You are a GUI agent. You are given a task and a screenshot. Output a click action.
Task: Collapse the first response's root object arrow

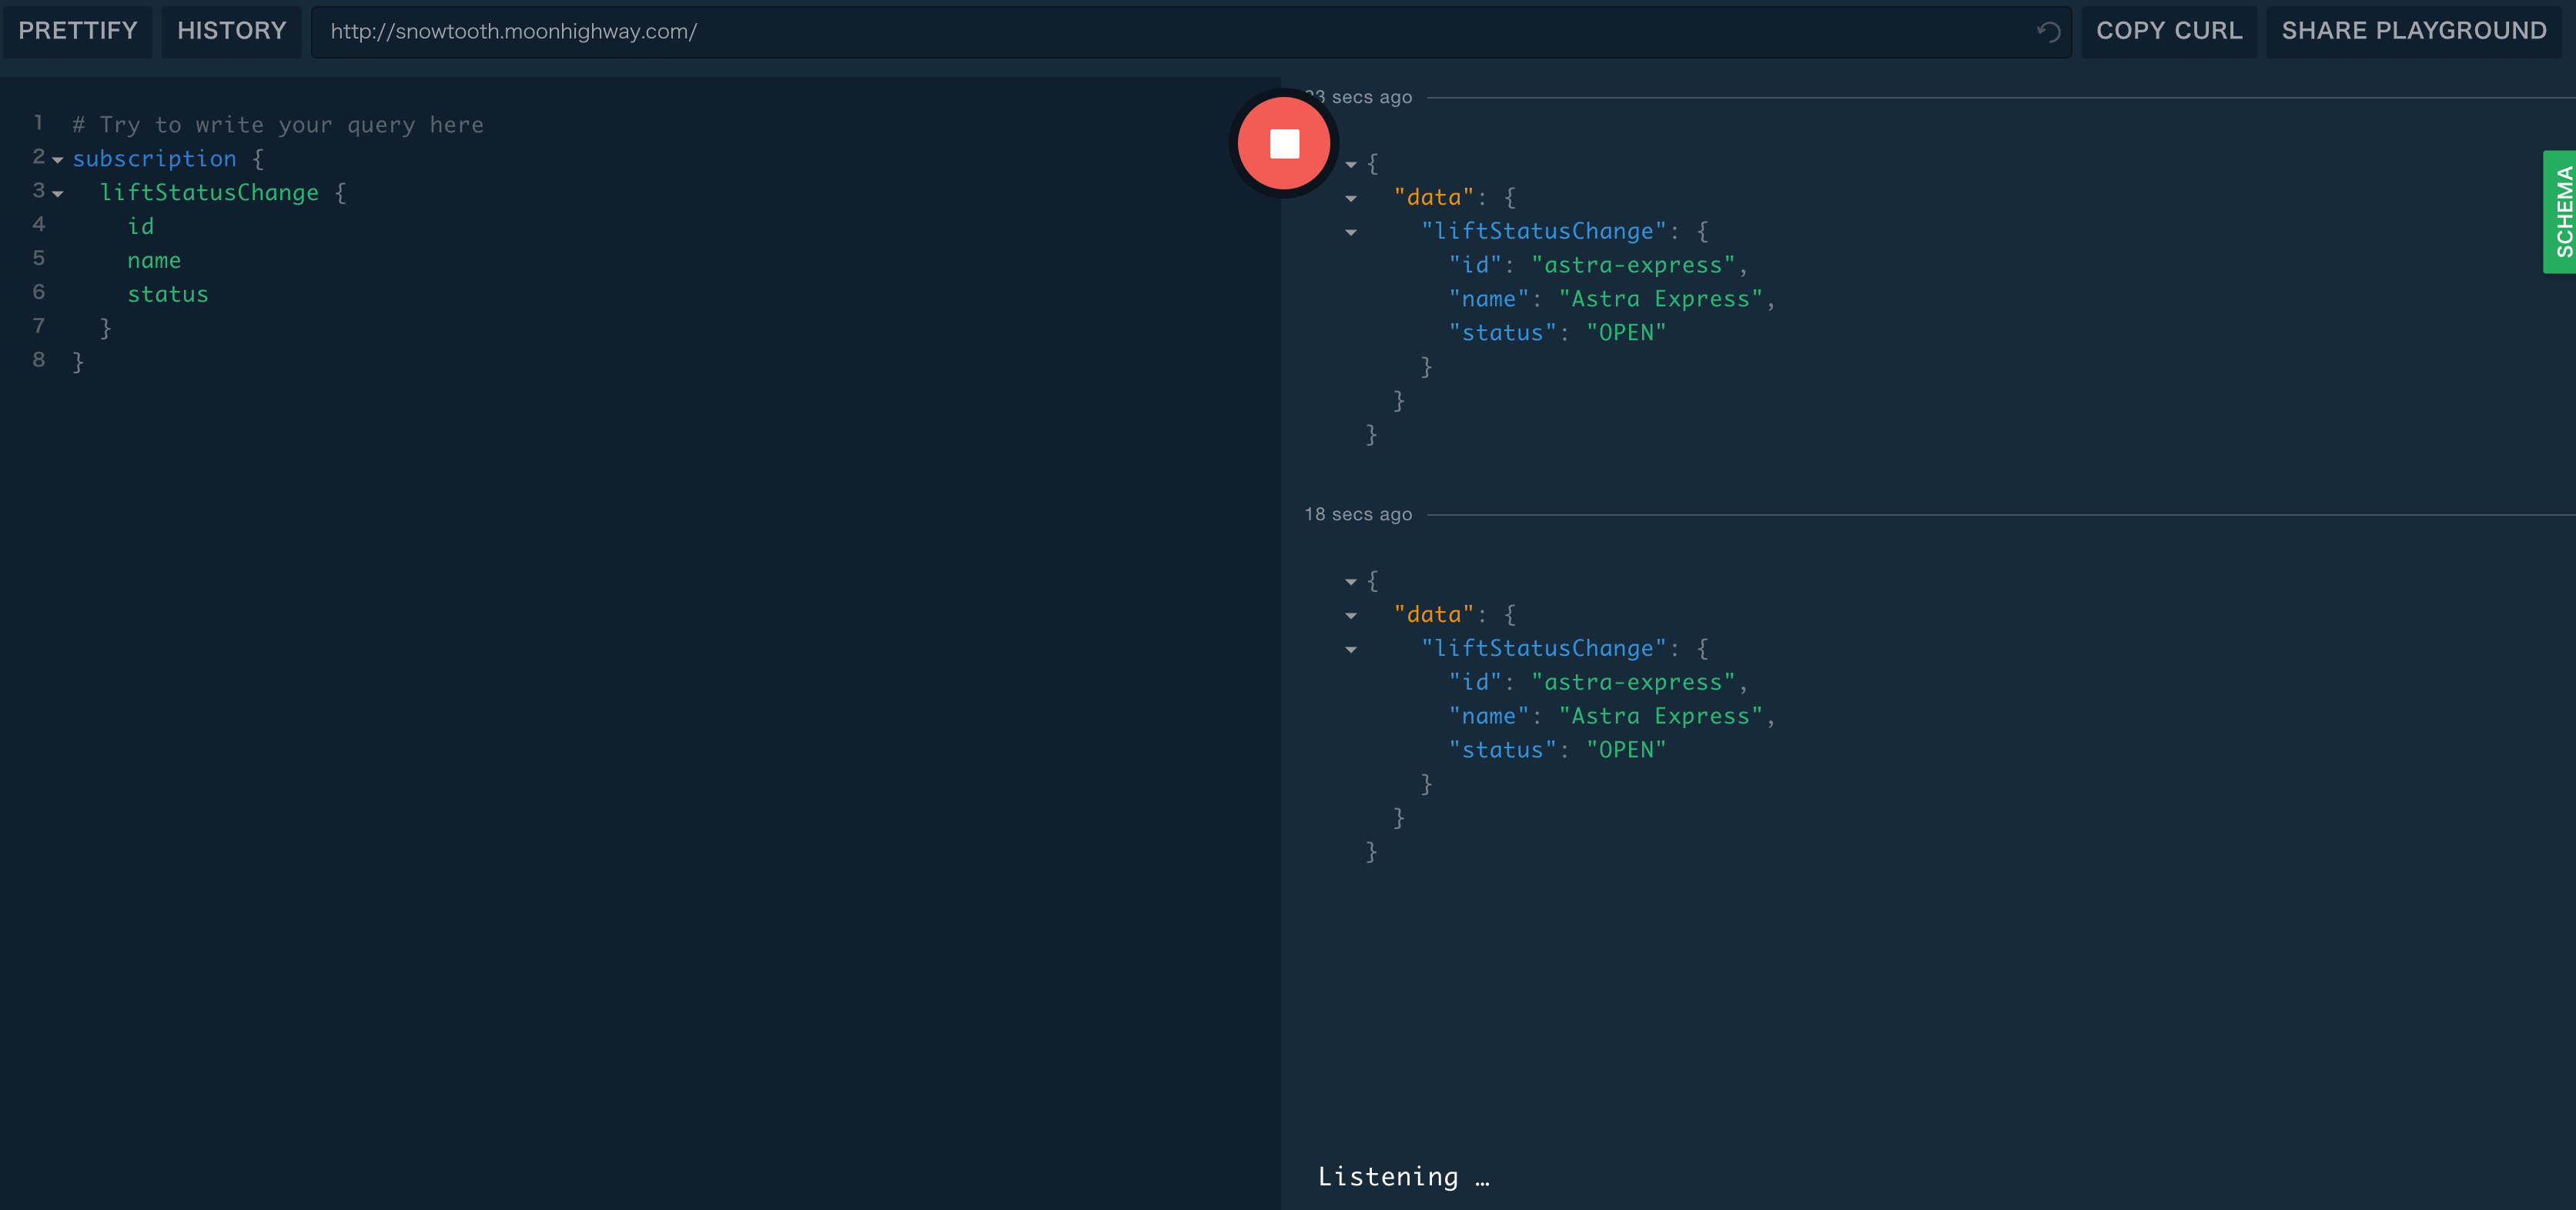pos(1351,165)
